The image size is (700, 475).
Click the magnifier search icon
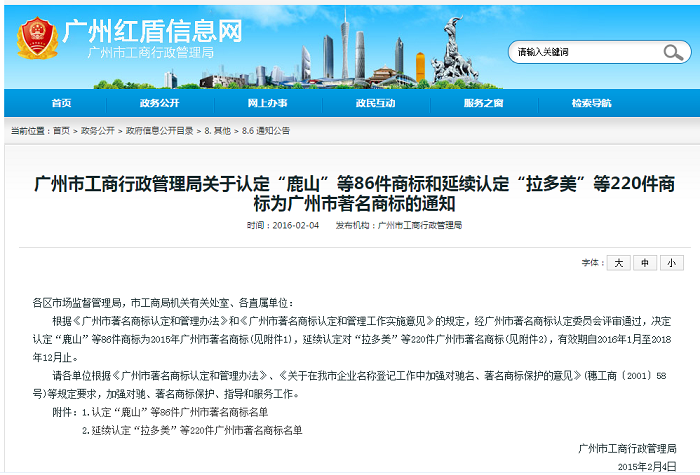click(679, 51)
